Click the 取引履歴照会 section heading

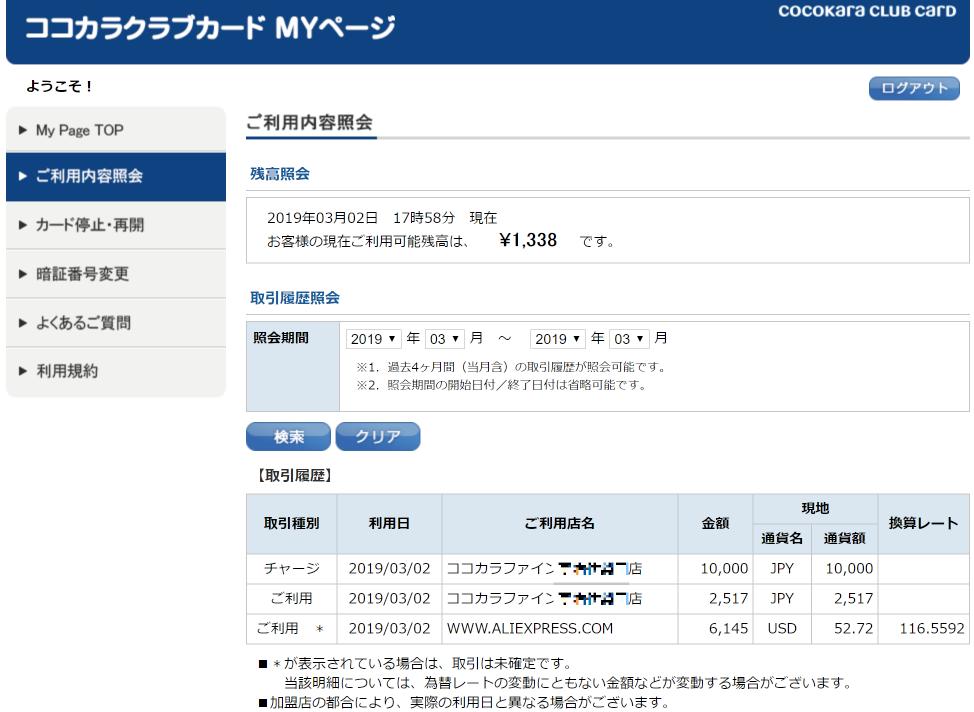294,298
